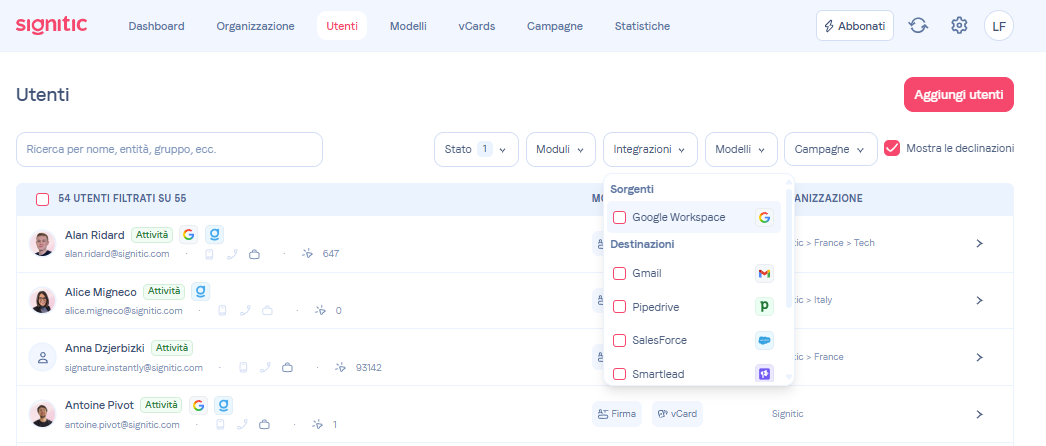Uncheck Mostra le declinazioni checkbox
Screen dimensions: 1046x446
[x=892, y=149]
